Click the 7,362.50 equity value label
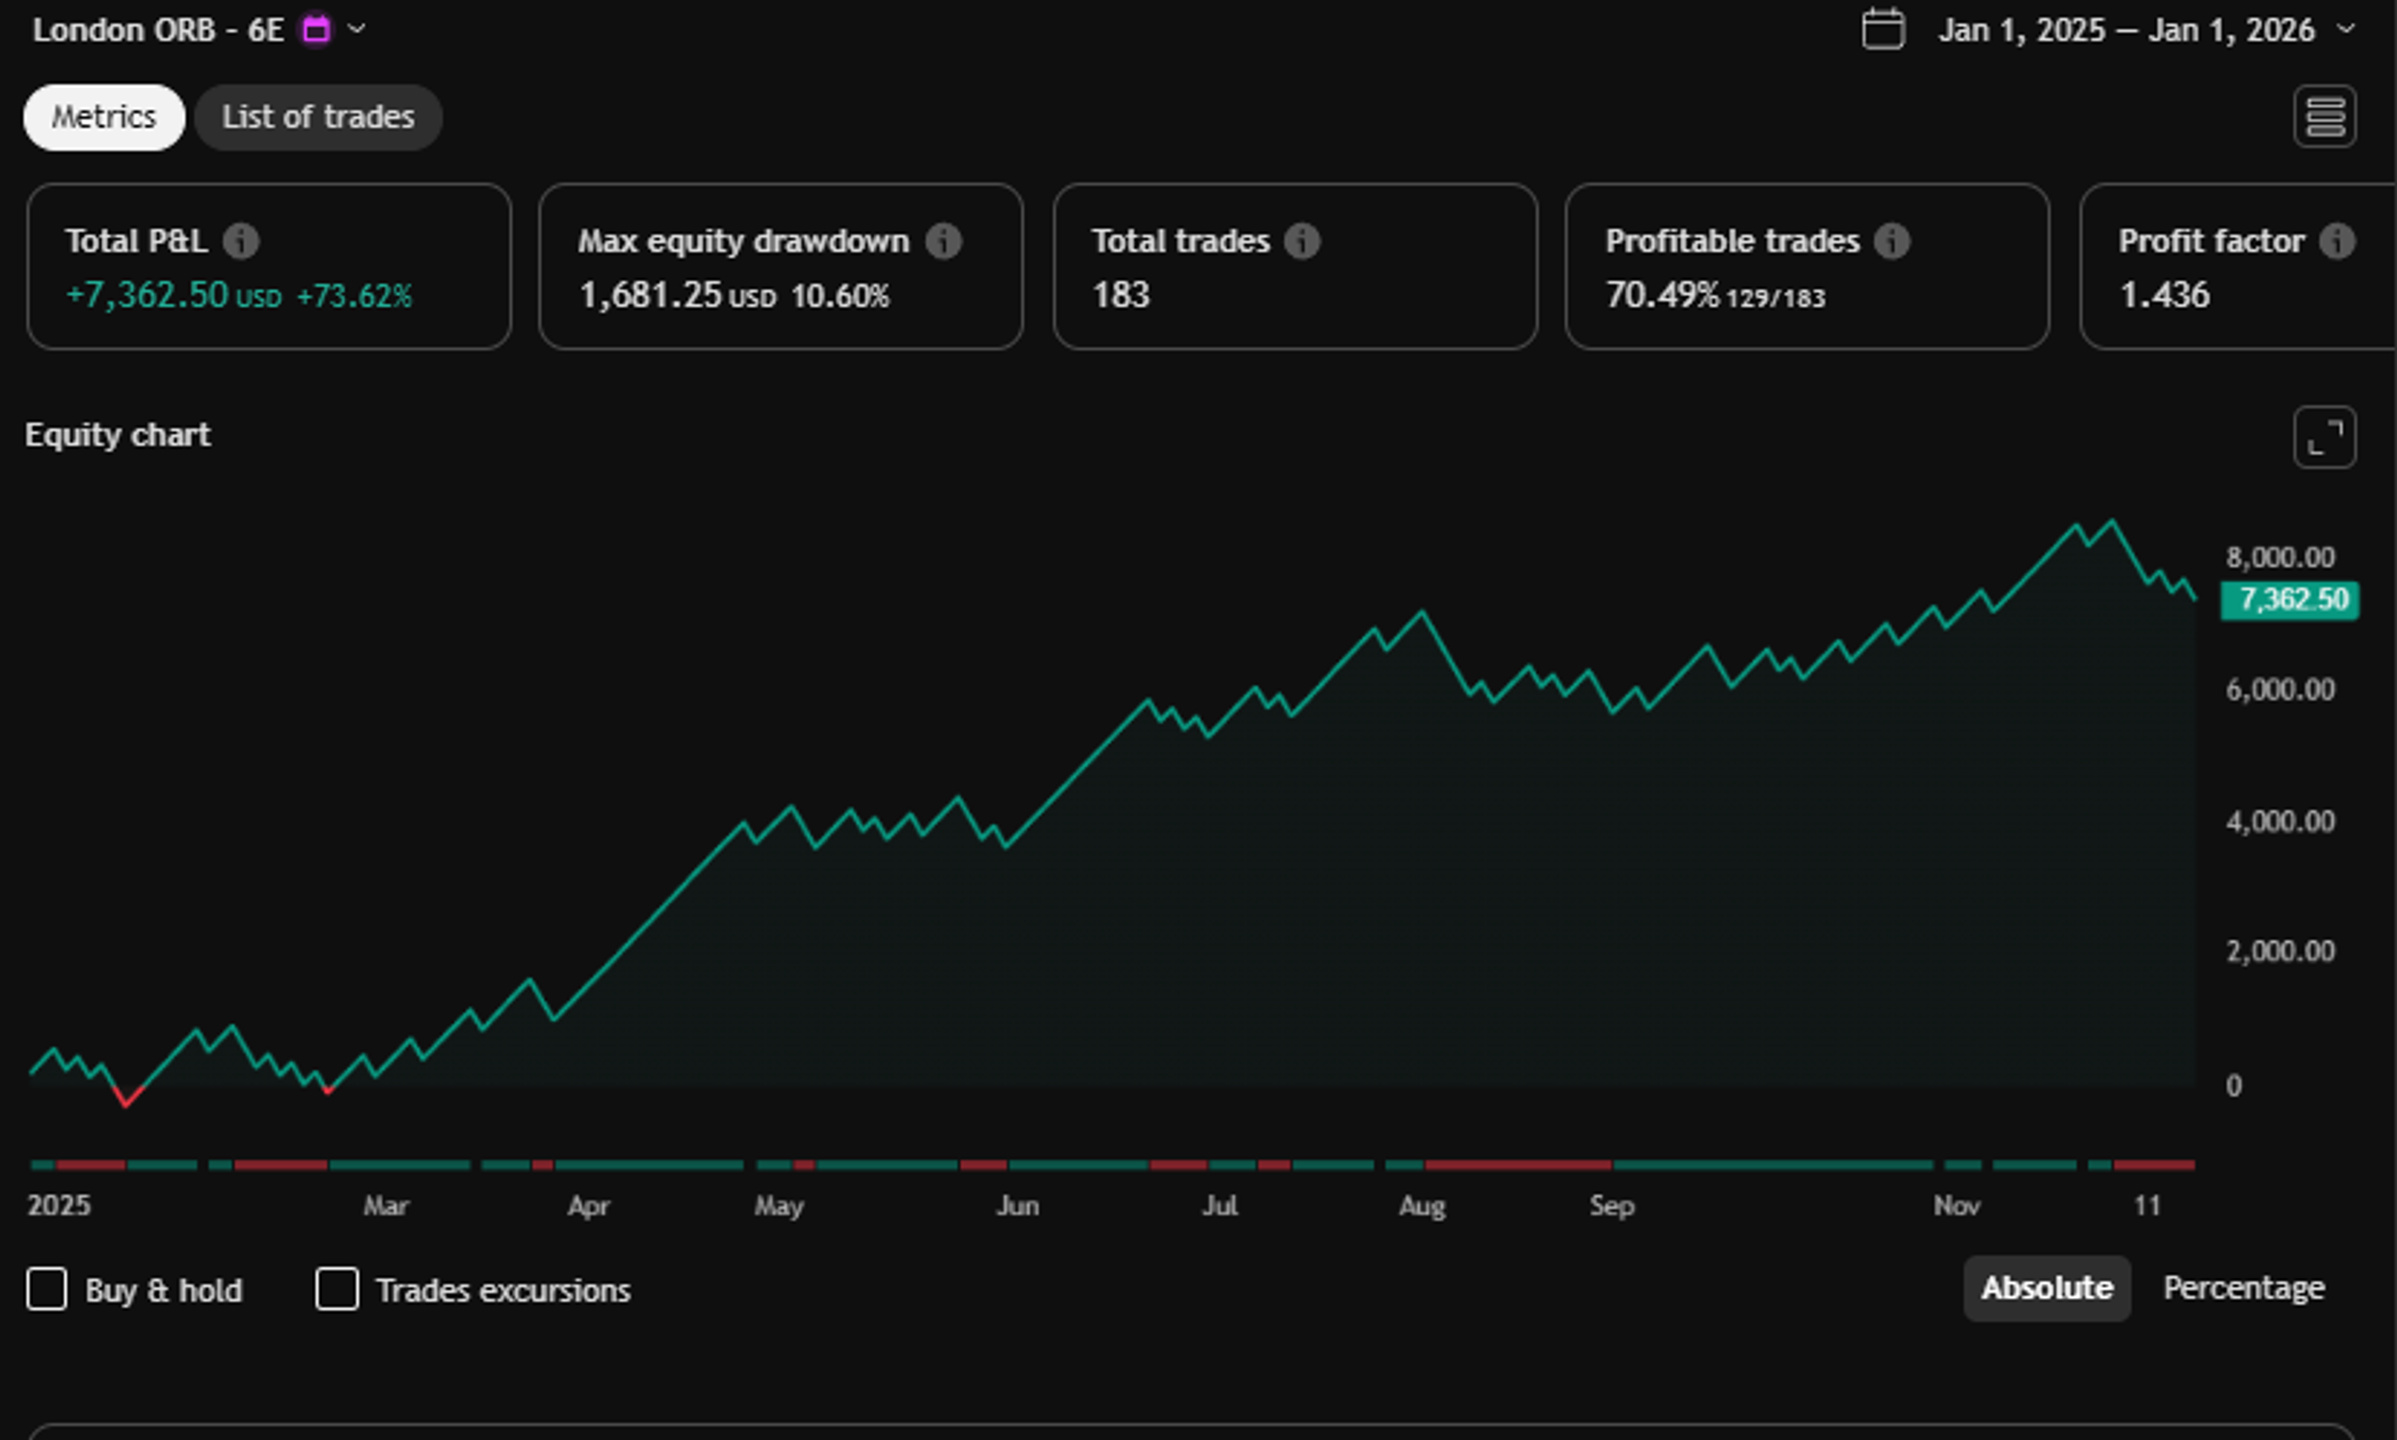 click(x=2289, y=600)
